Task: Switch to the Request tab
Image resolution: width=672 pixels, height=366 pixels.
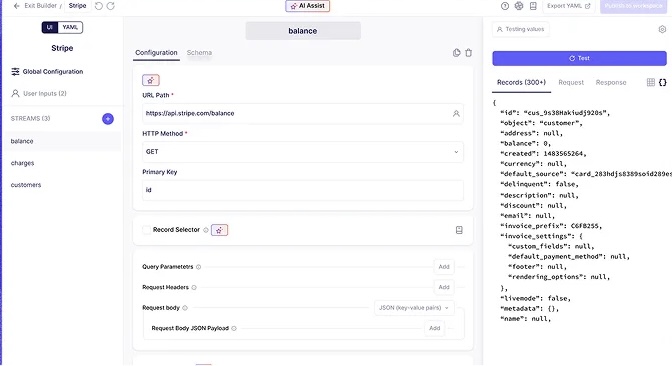Action: point(571,82)
